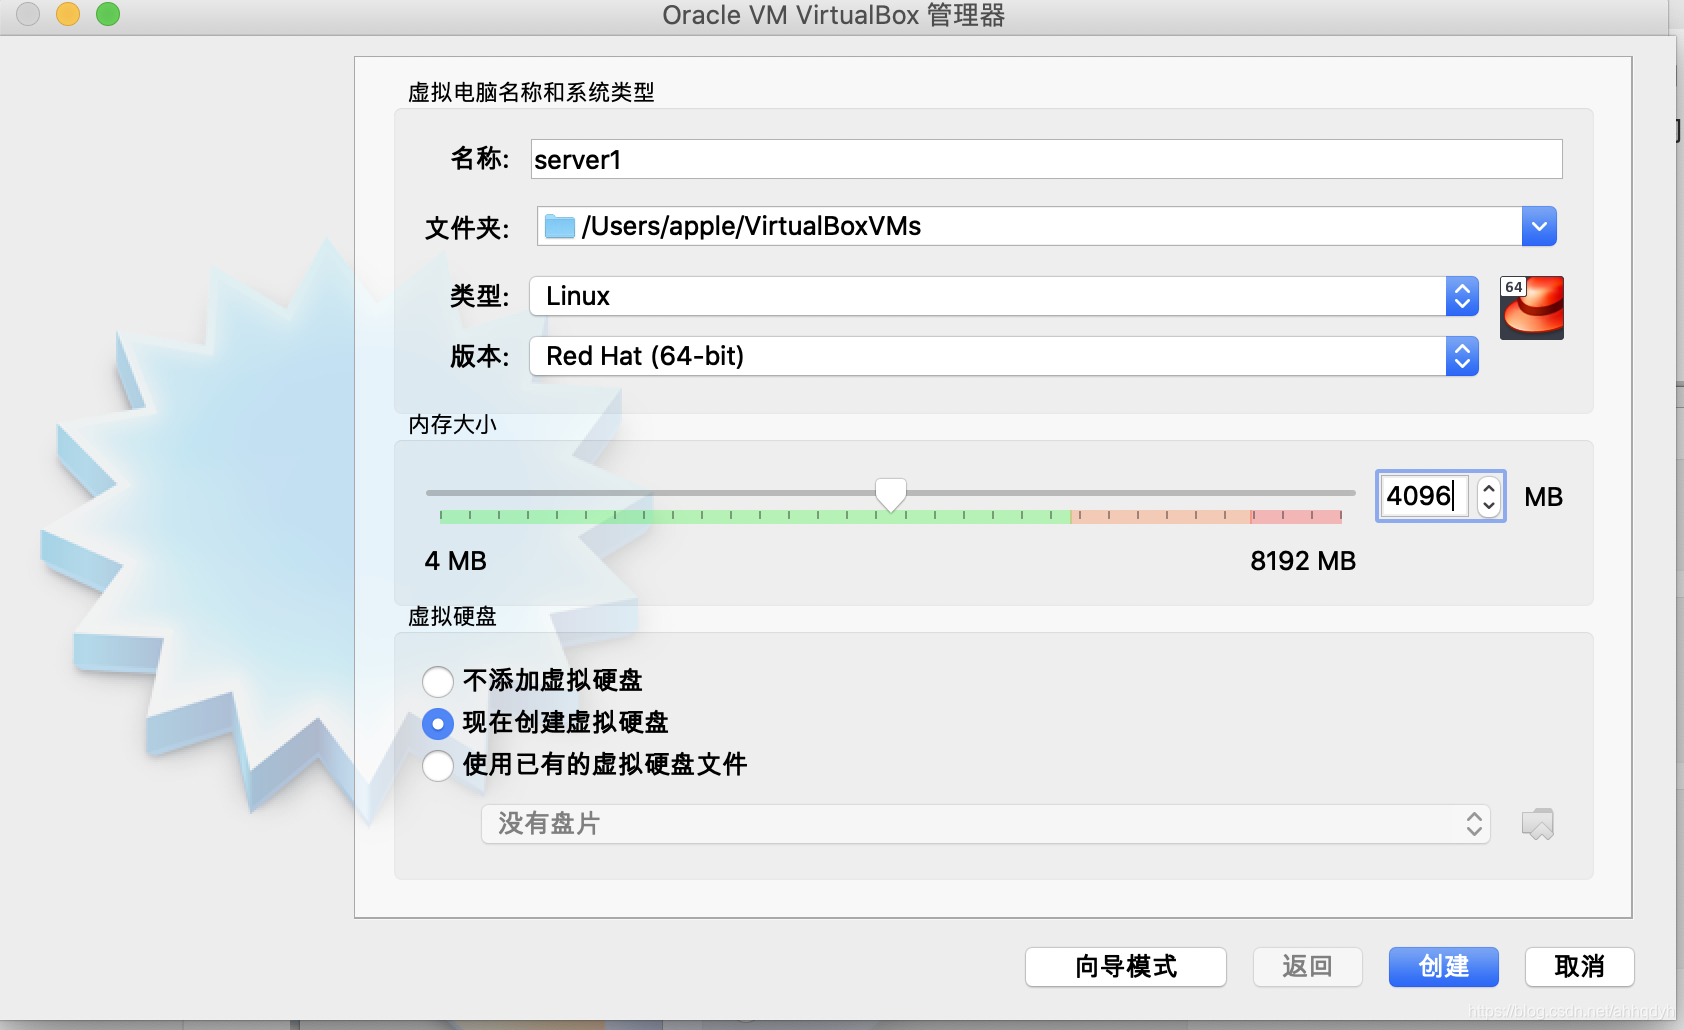Click the 4096 memory value field
This screenshot has height=1030, width=1684.
pyautogui.click(x=1425, y=496)
